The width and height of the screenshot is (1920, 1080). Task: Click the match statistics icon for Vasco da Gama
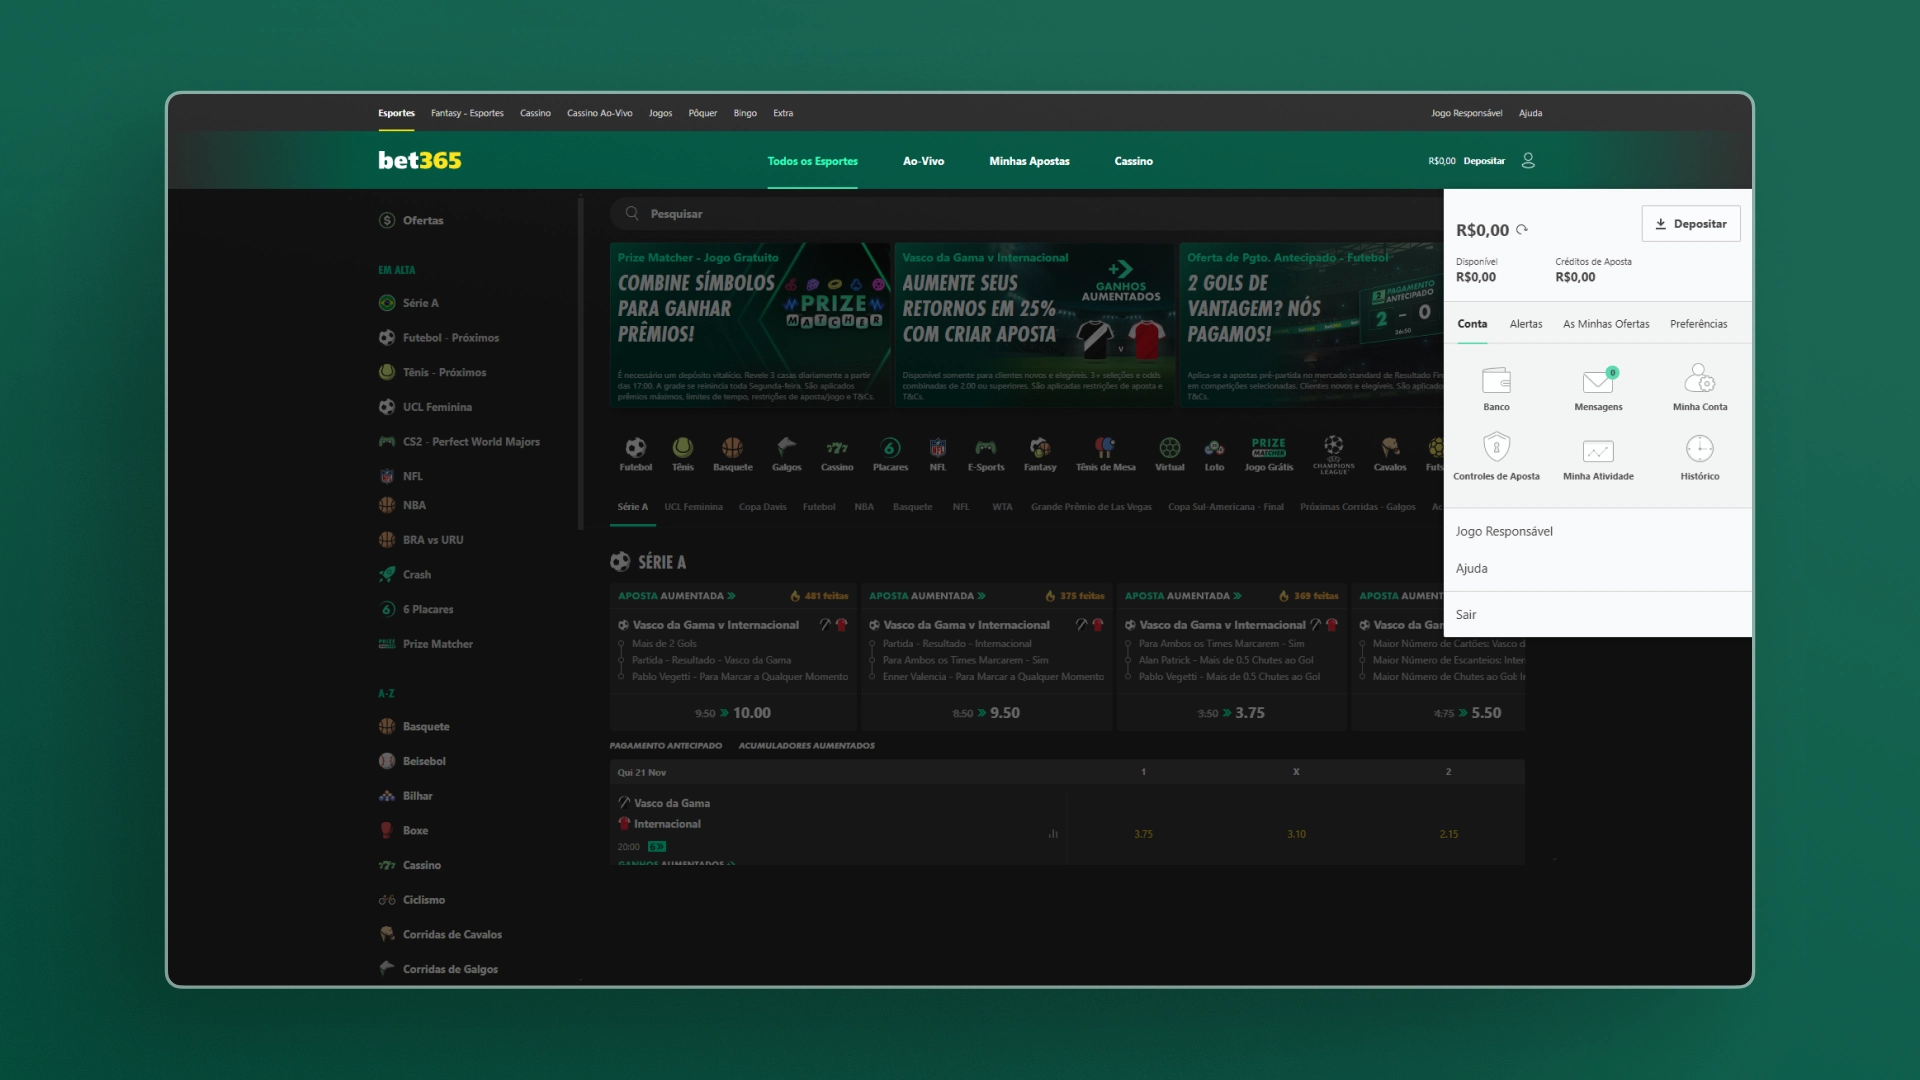pyautogui.click(x=1053, y=833)
